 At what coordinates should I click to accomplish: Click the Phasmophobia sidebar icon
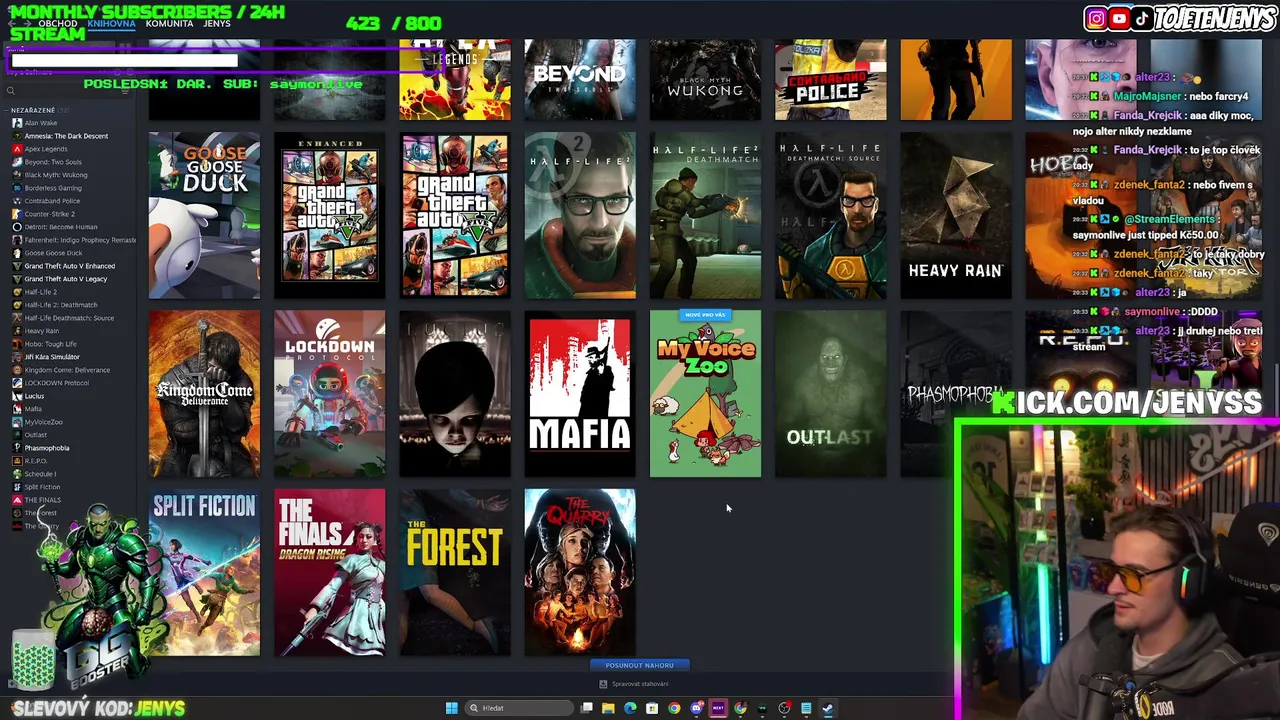17,448
